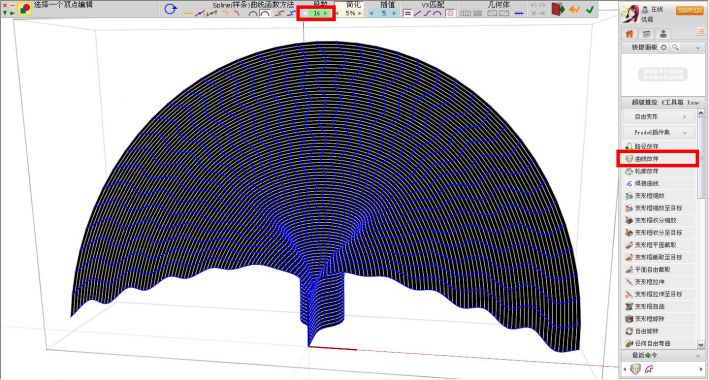Increase the 段数 segment count value
The height and width of the screenshot is (380, 709).
coord(326,14)
